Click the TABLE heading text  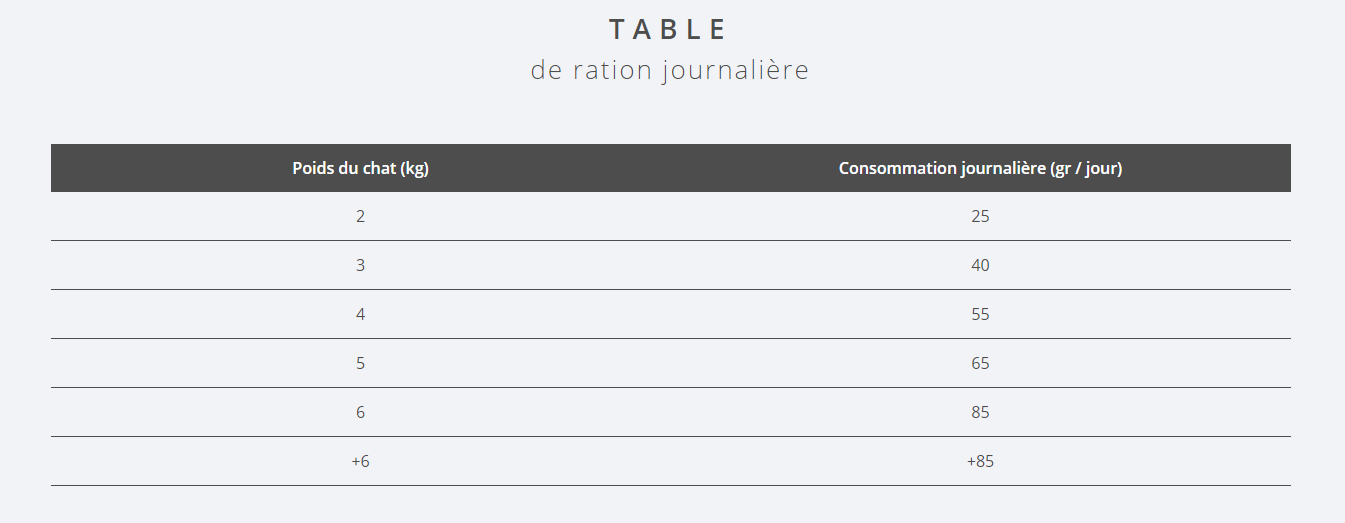tap(668, 30)
